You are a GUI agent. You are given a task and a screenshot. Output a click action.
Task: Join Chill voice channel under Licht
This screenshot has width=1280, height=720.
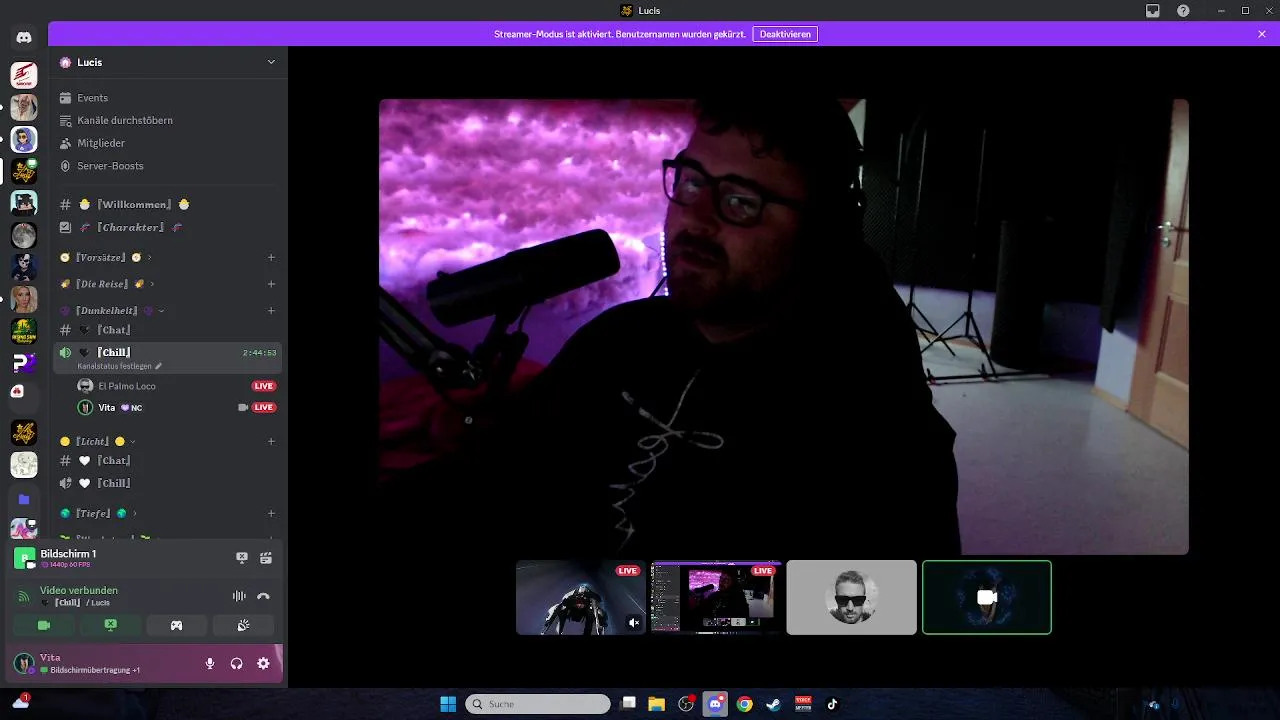coord(168,484)
